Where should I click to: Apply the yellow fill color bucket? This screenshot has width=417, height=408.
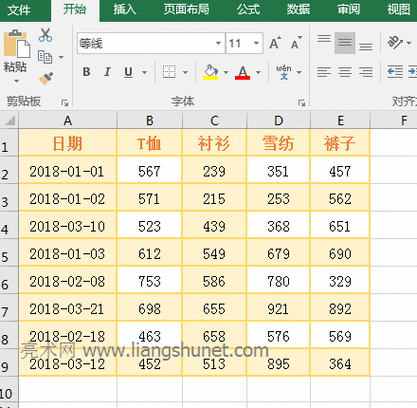[211, 72]
